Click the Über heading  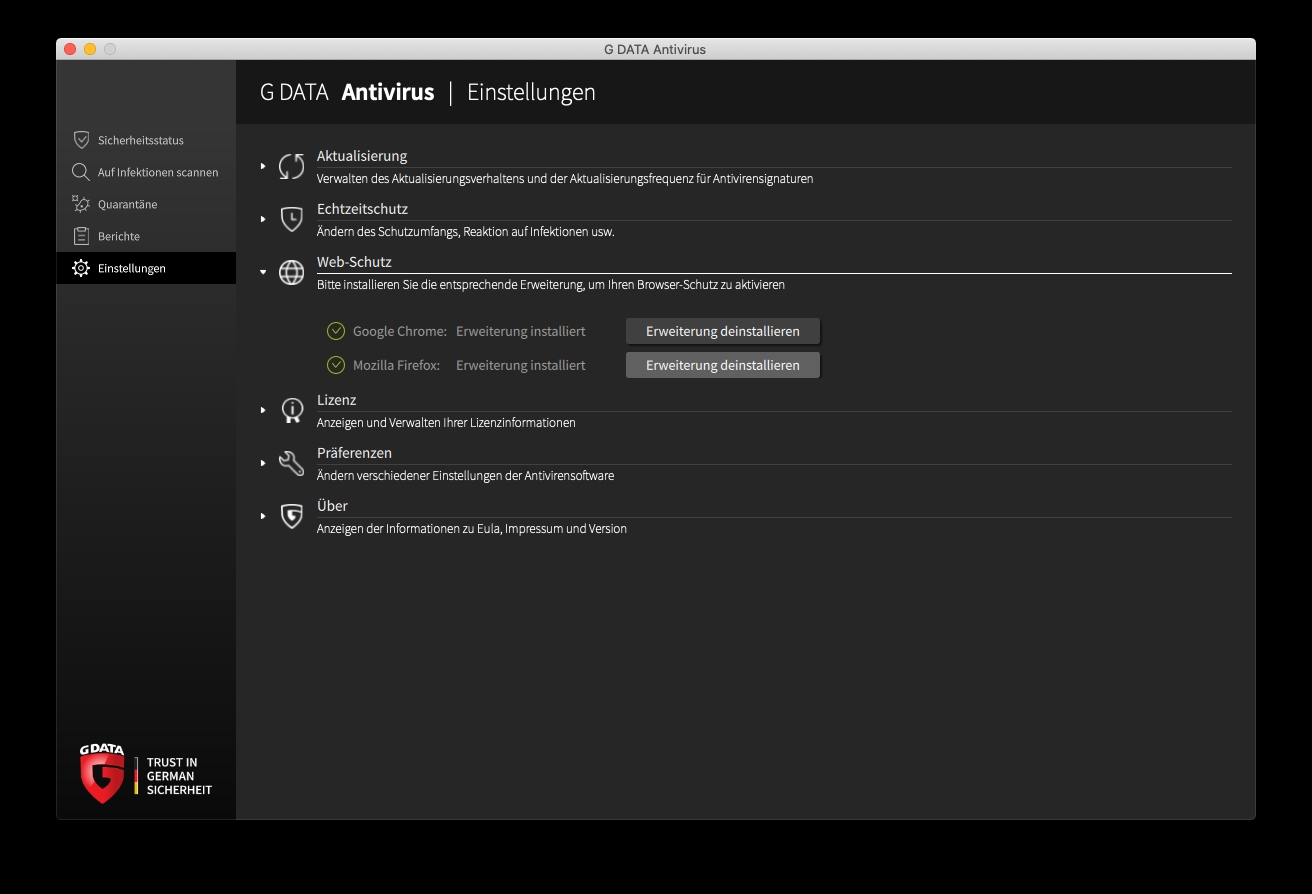coord(332,506)
